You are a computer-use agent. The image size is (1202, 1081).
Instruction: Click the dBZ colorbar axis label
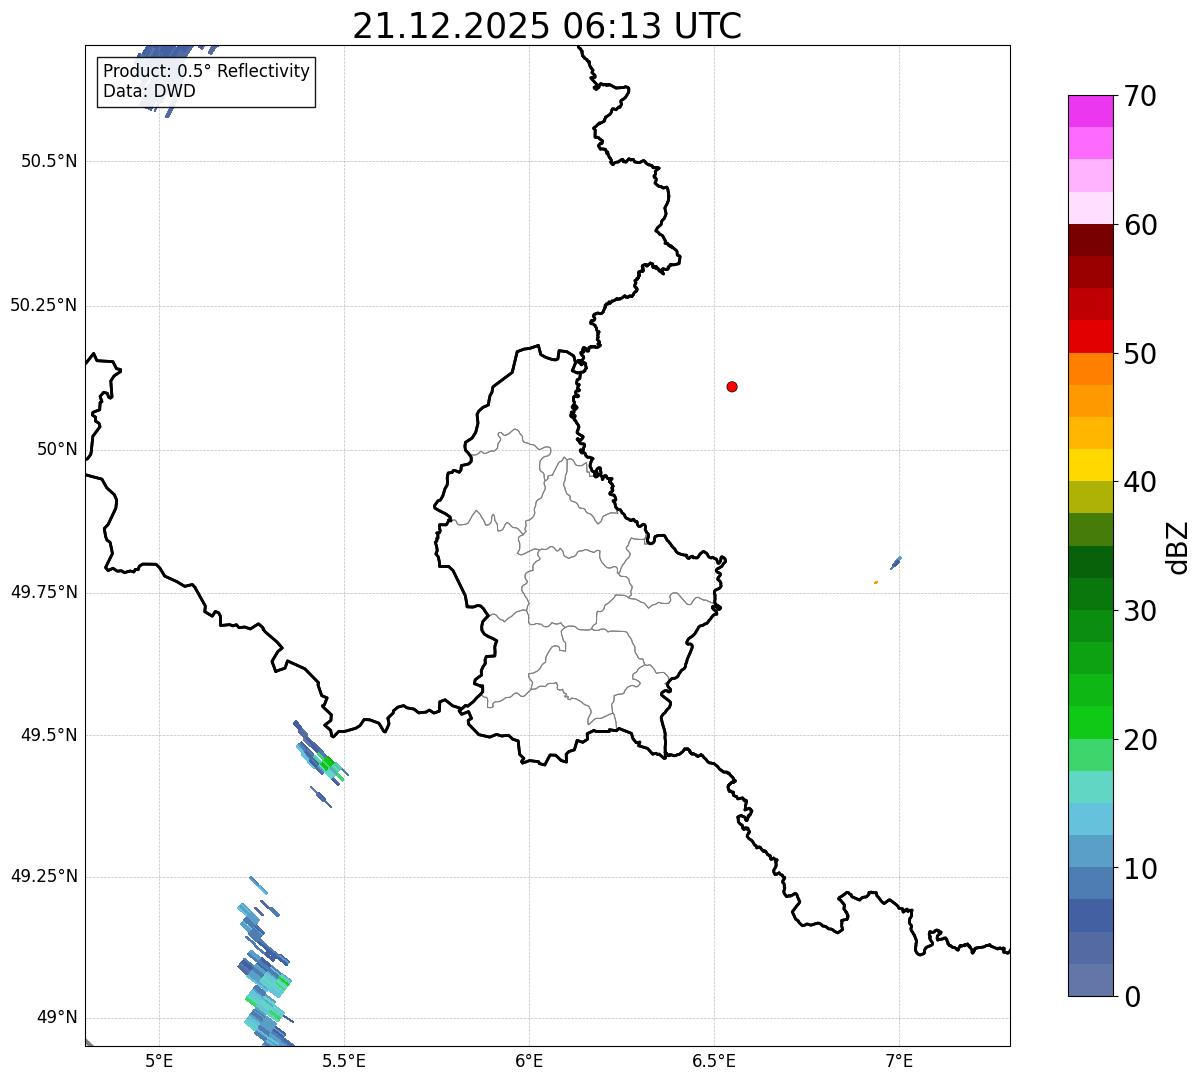[x=1178, y=546]
